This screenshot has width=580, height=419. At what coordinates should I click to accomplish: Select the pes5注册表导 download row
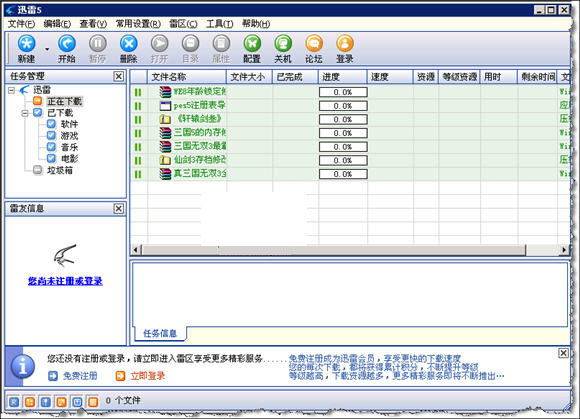(x=350, y=106)
